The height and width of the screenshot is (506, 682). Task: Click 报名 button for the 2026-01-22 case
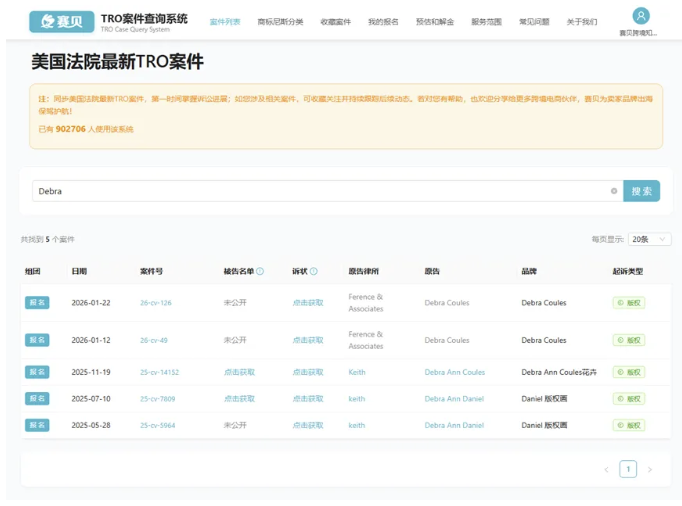click(x=37, y=303)
